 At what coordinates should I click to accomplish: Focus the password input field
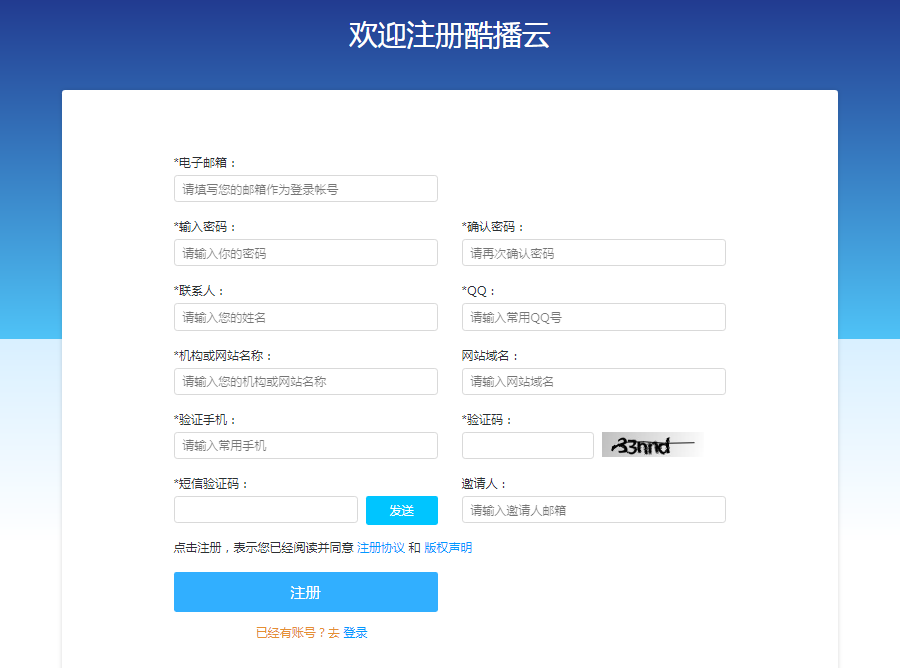click(305, 253)
